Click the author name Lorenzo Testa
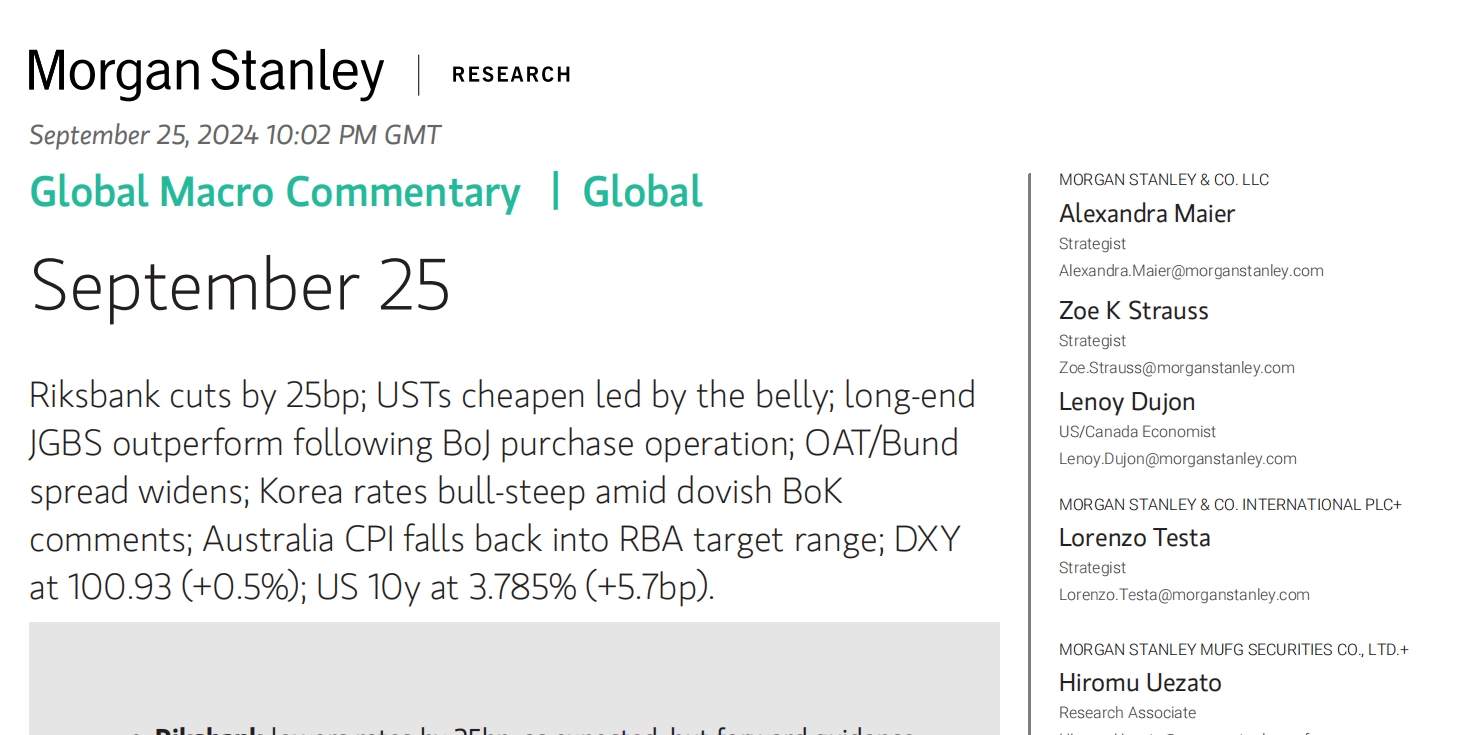Viewport: 1475px width, 735px height. tap(1135, 538)
